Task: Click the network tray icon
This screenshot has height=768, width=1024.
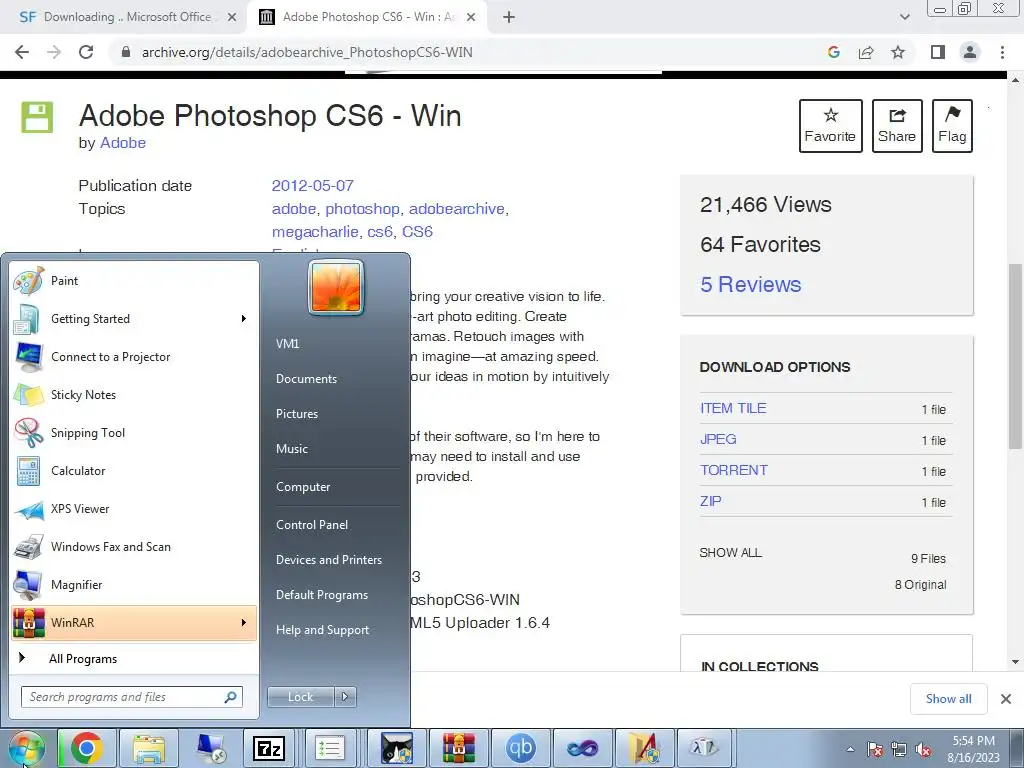Action: coord(899,750)
